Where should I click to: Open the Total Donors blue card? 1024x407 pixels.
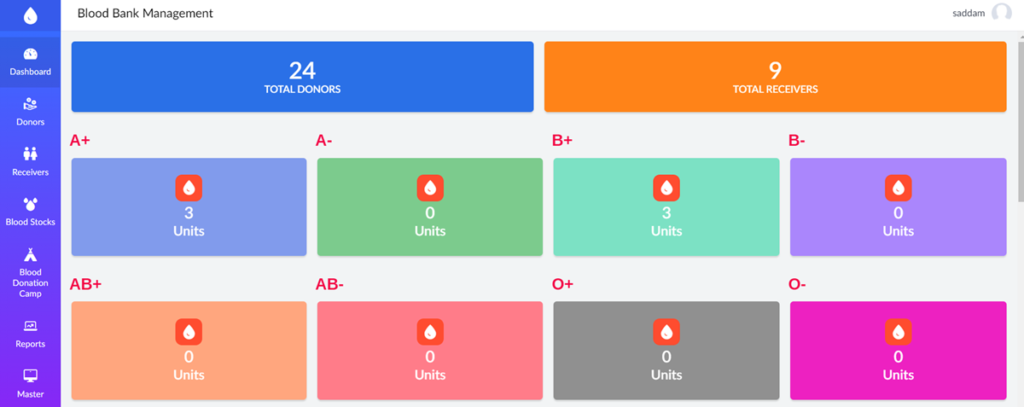pyautogui.click(x=301, y=76)
